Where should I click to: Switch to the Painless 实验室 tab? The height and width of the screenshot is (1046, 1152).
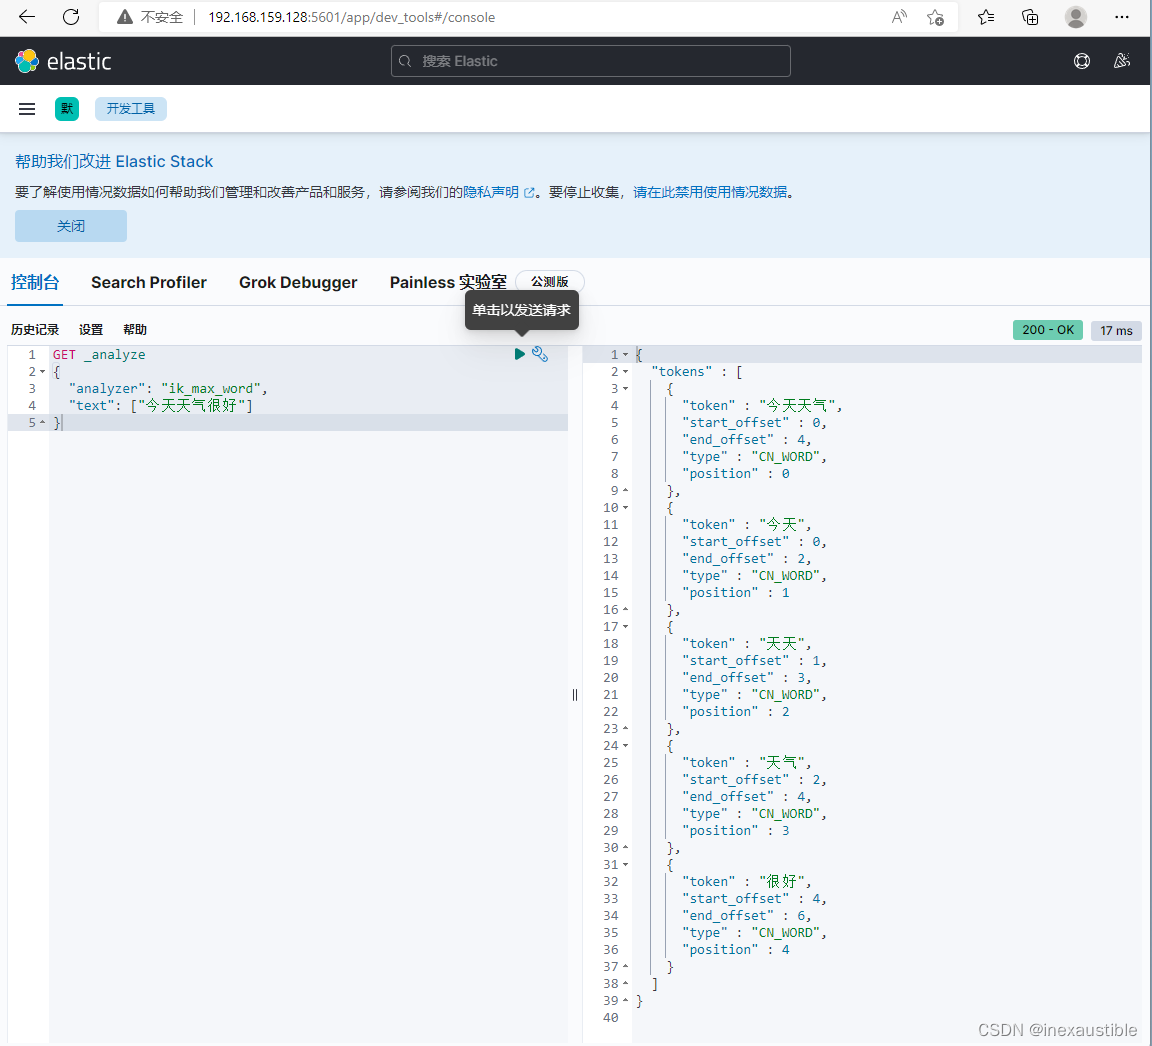point(447,282)
